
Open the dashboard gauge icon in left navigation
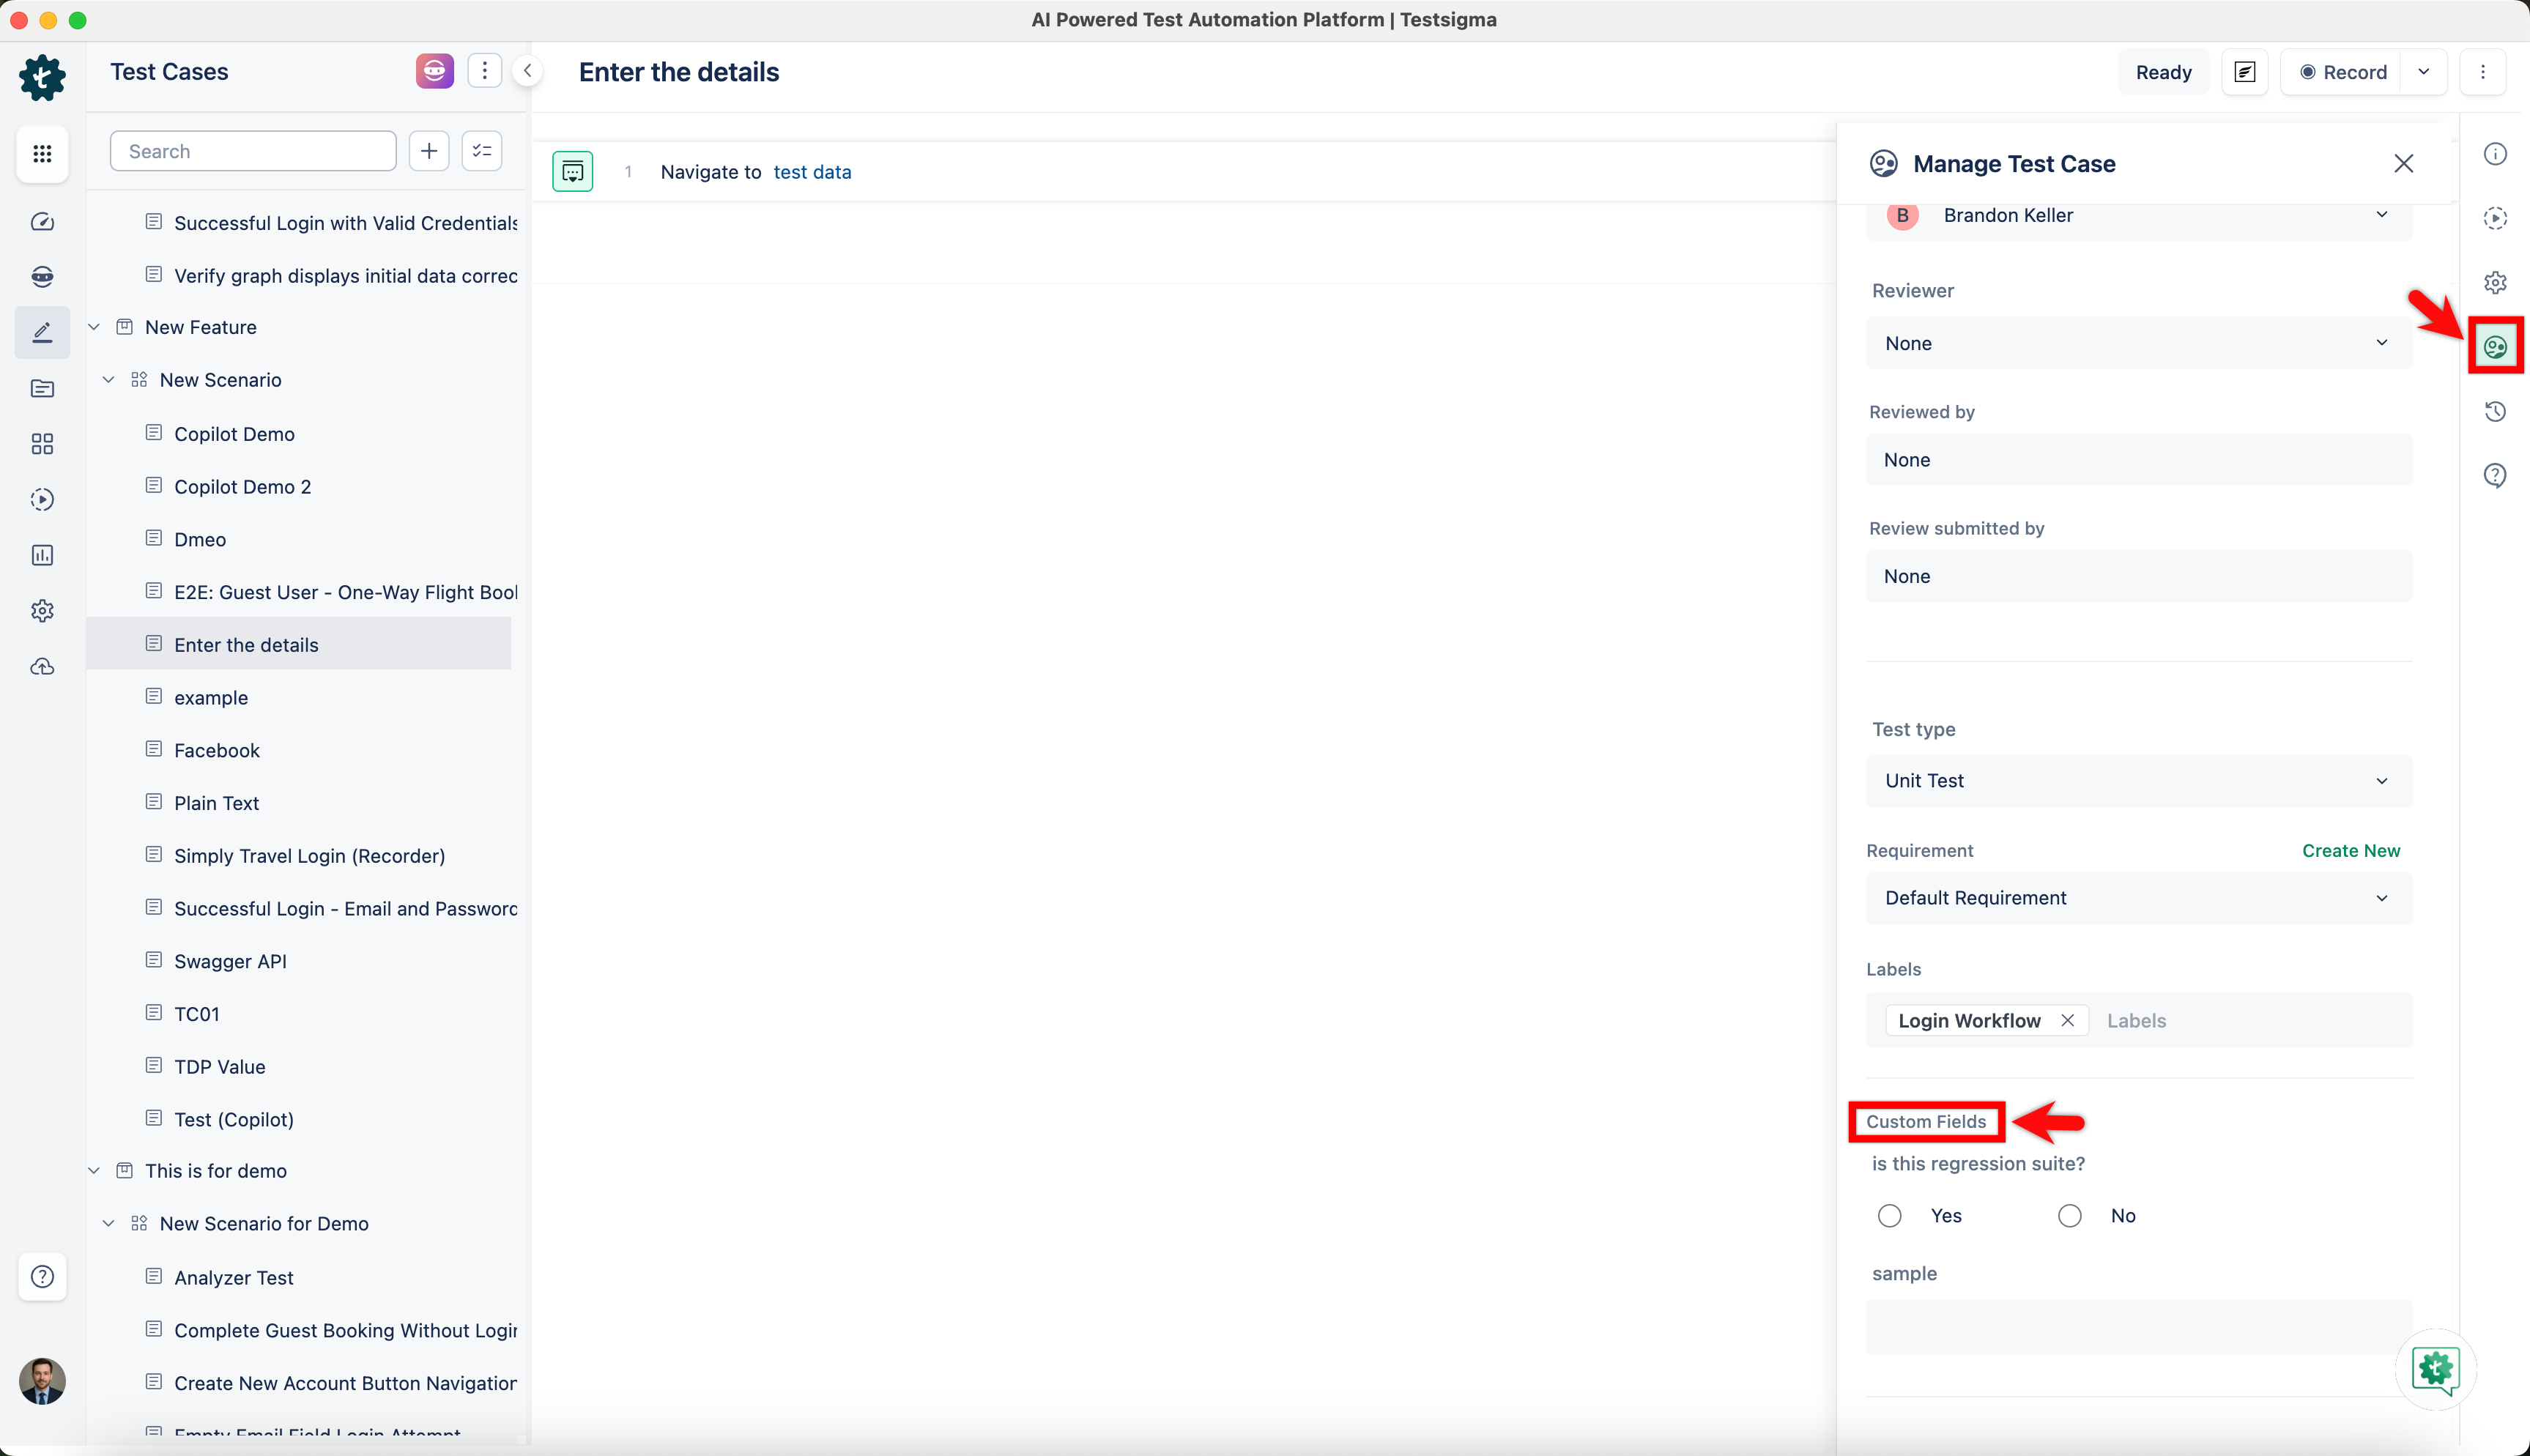click(x=42, y=221)
